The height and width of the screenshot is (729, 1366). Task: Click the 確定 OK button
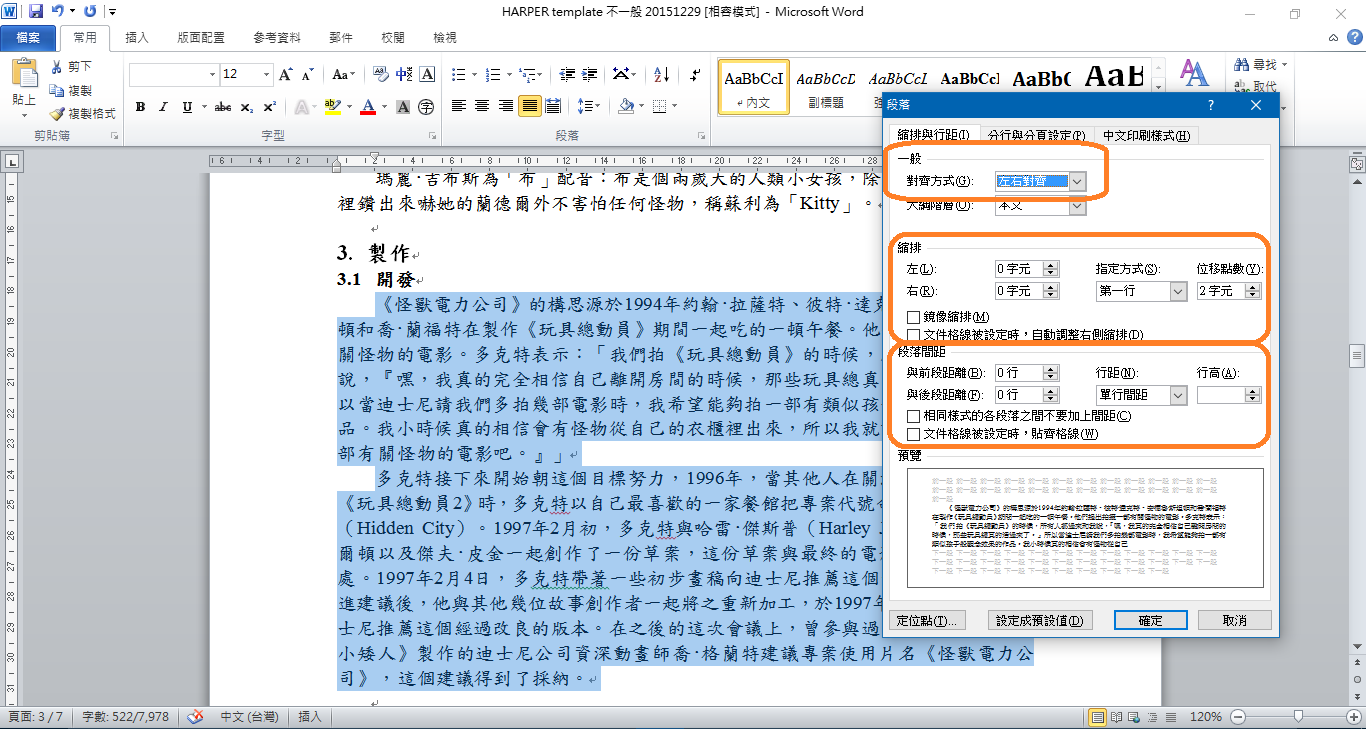tap(1150, 620)
